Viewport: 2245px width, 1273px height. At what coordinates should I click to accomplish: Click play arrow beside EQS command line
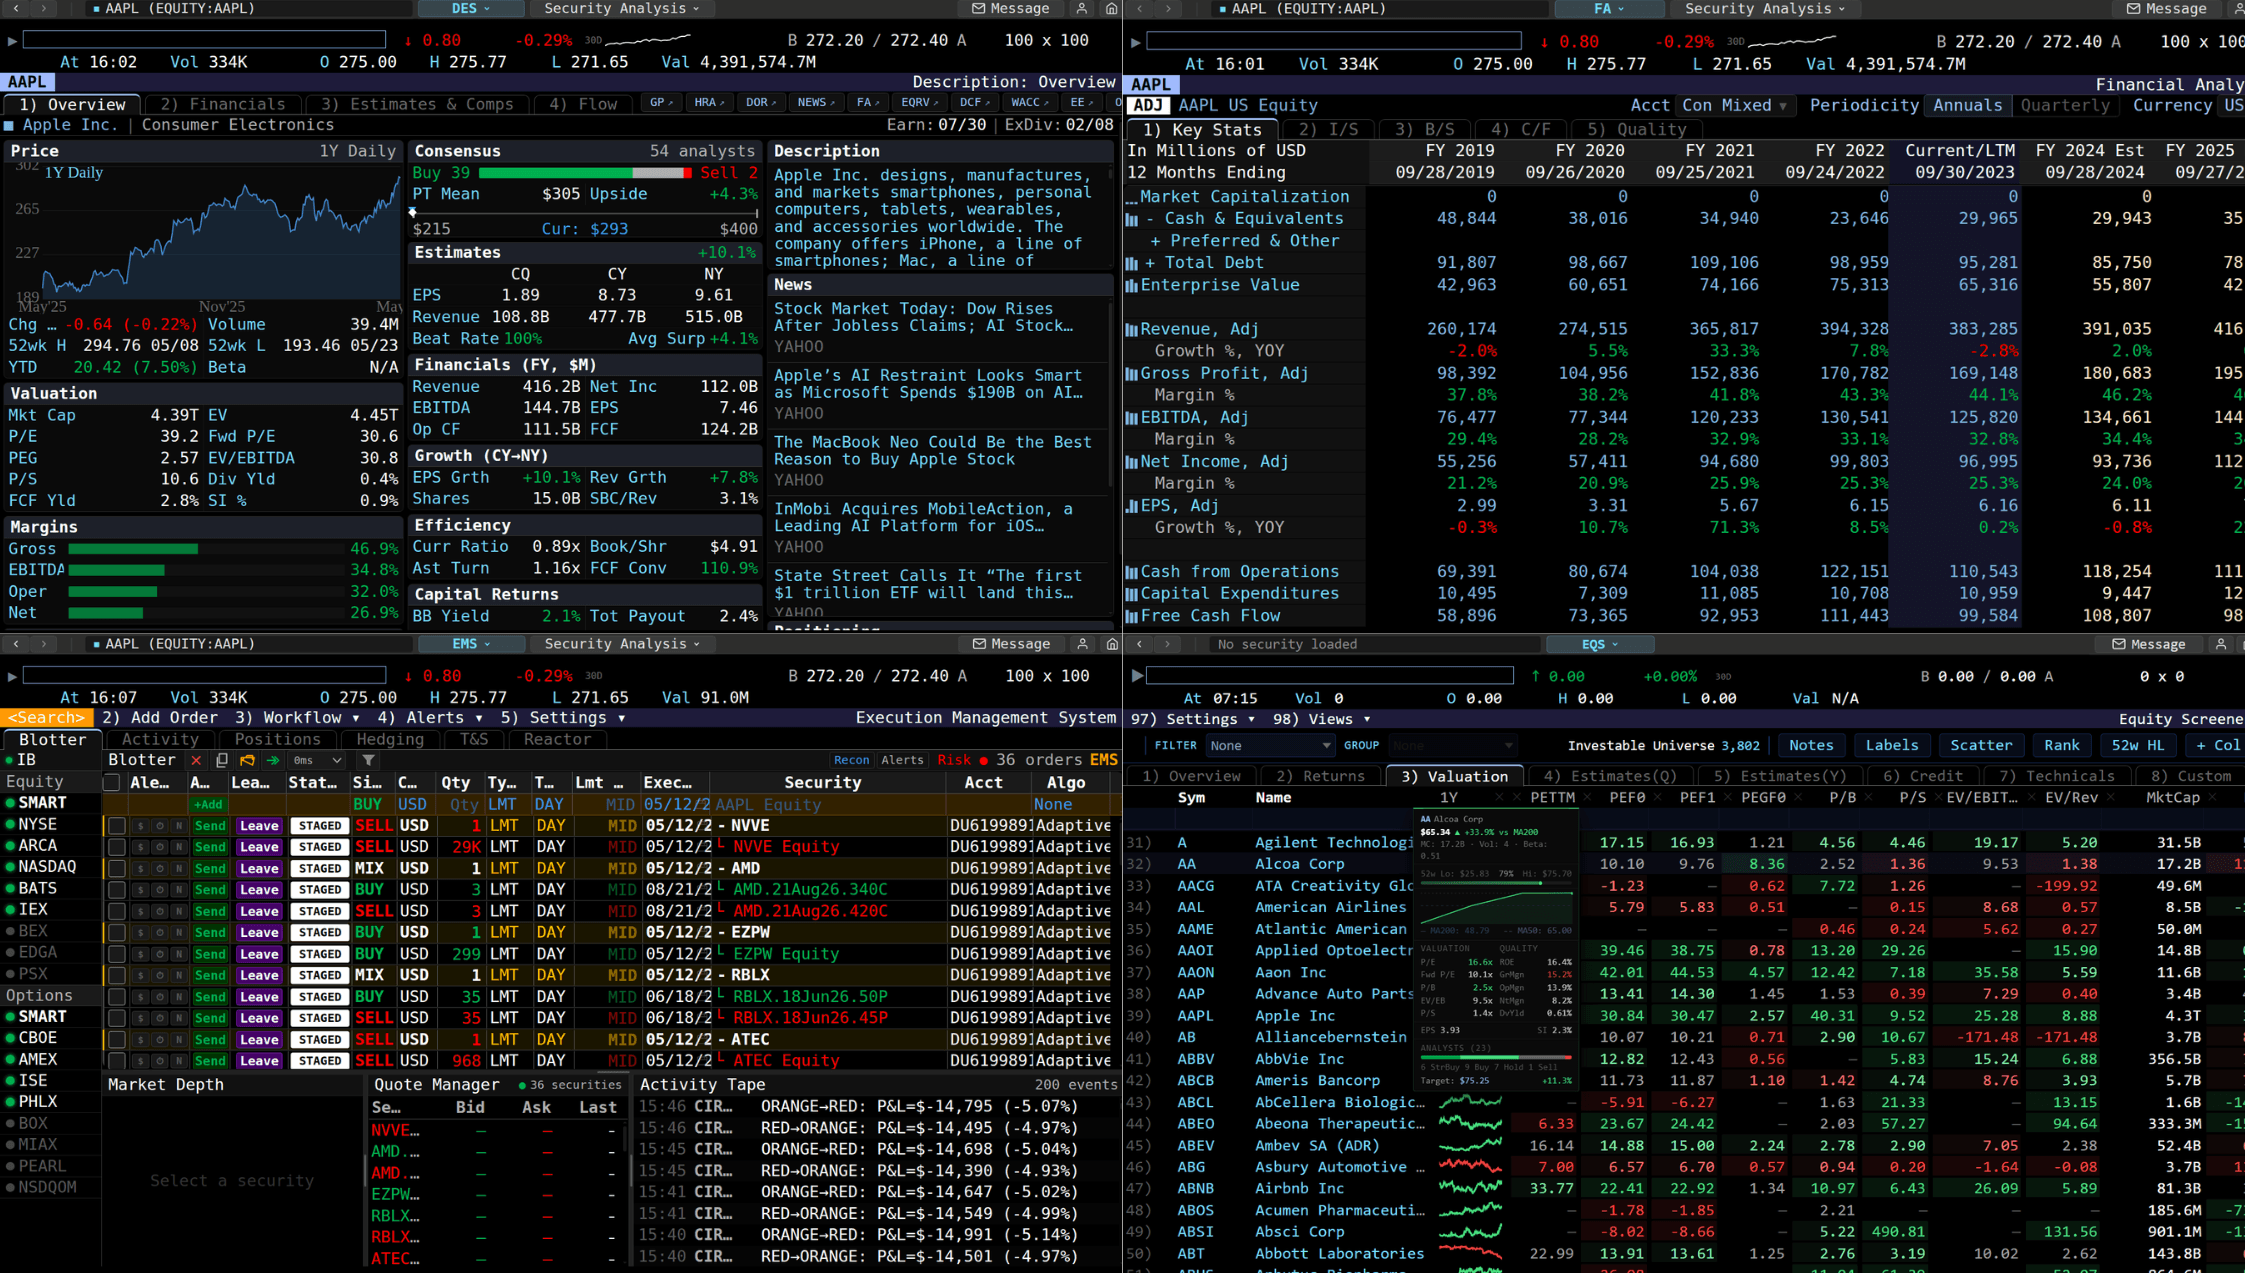tap(1137, 676)
